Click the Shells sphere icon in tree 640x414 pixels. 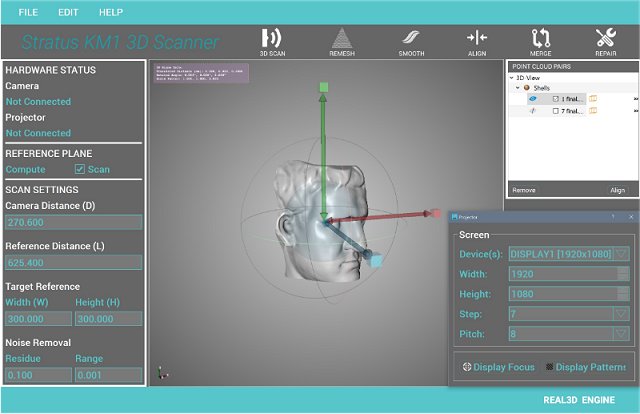[527, 88]
